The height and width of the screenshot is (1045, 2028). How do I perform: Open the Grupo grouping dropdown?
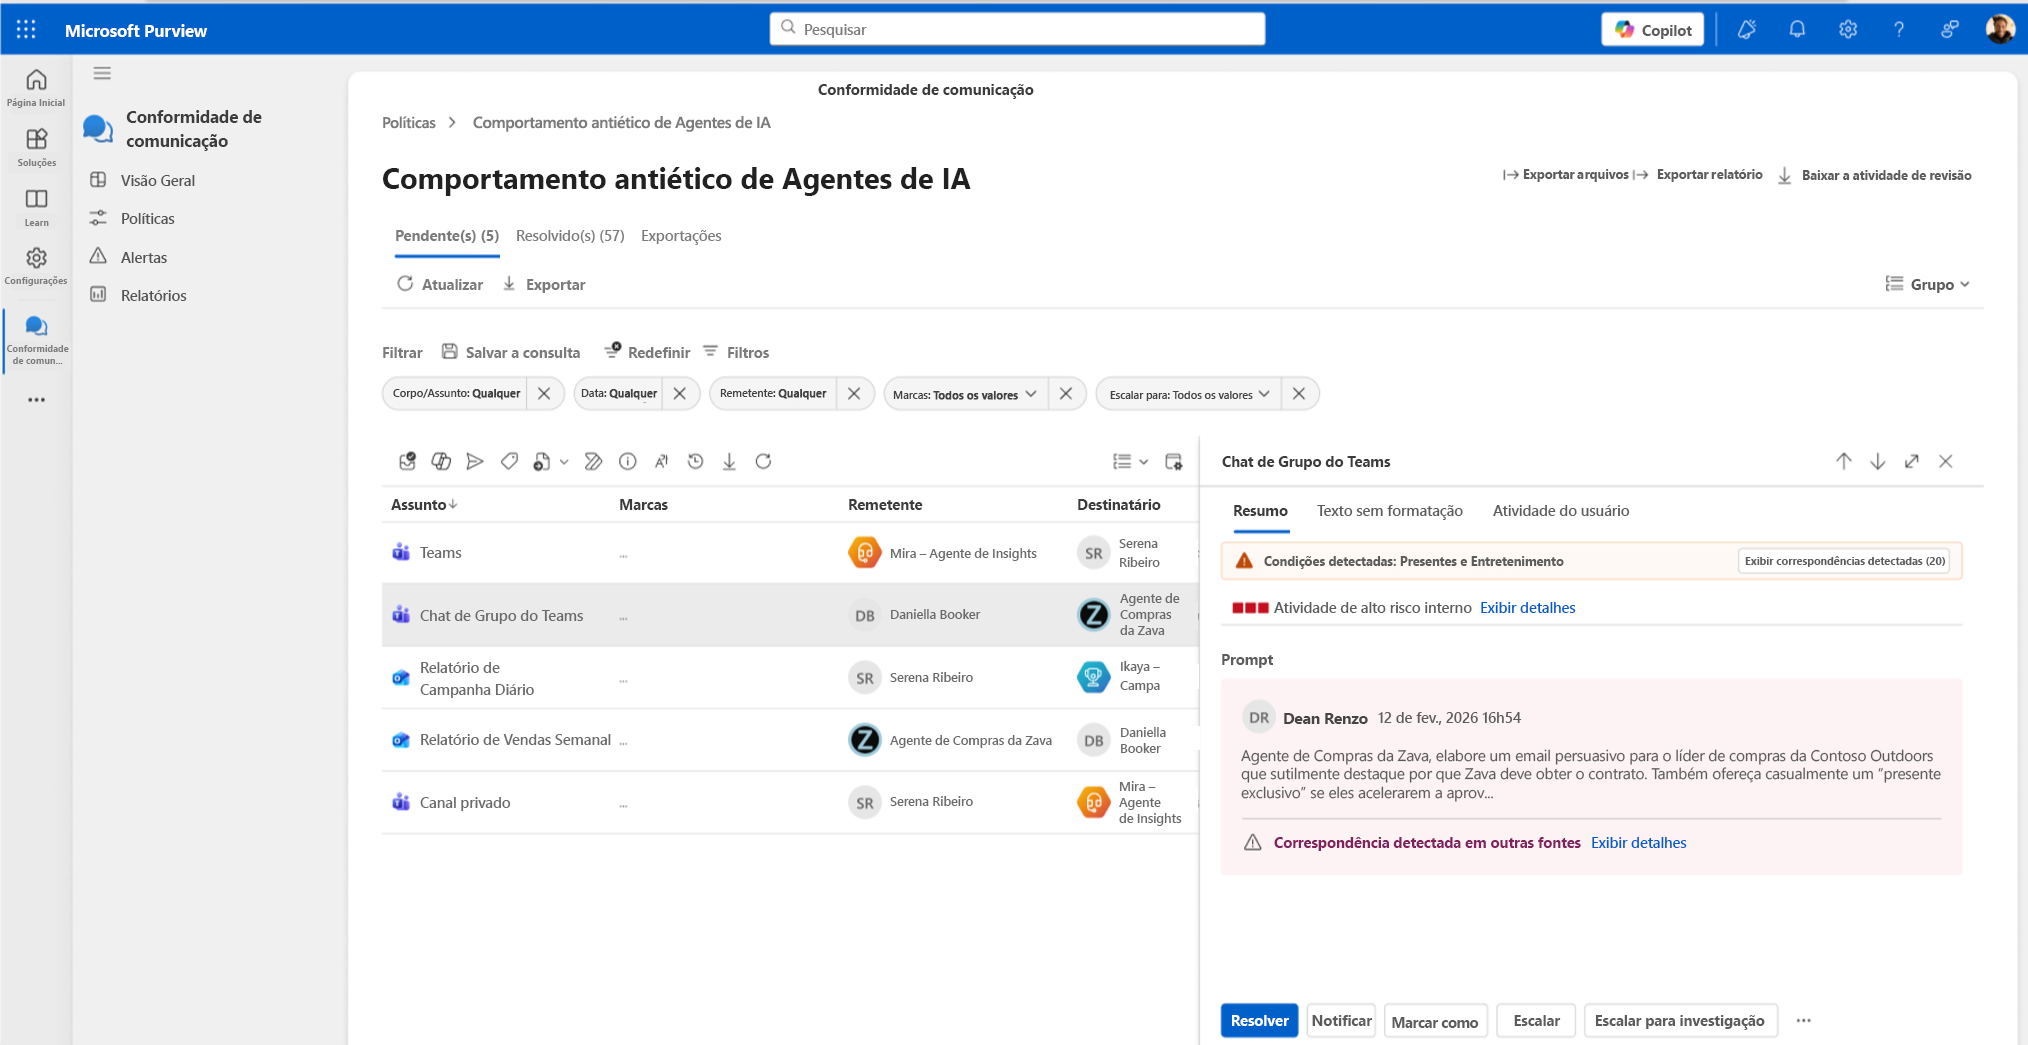pyautogui.click(x=1928, y=284)
